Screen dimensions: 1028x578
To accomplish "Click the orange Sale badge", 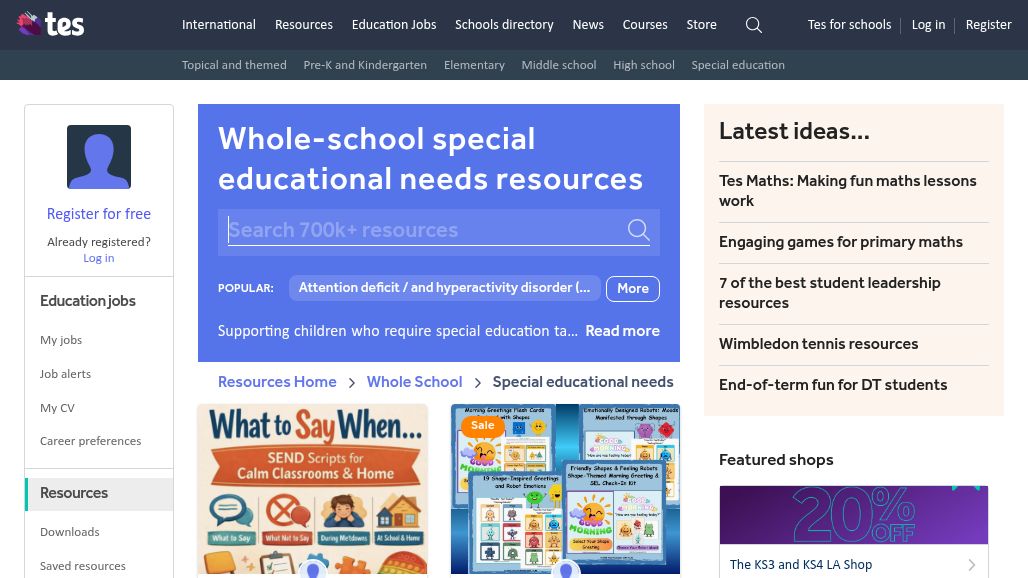I will click(483, 425).
